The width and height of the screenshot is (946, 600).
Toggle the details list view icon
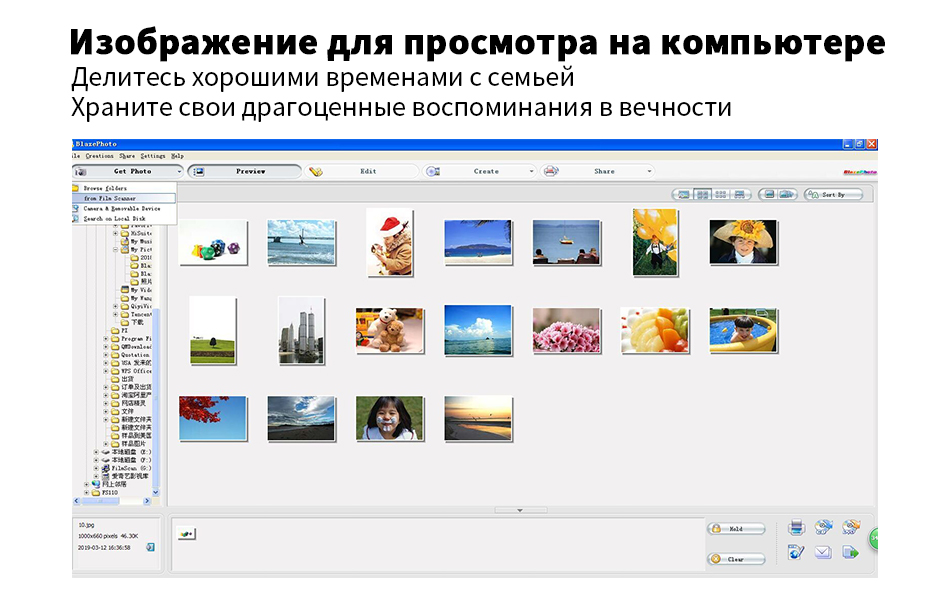(x=740, y=194)
